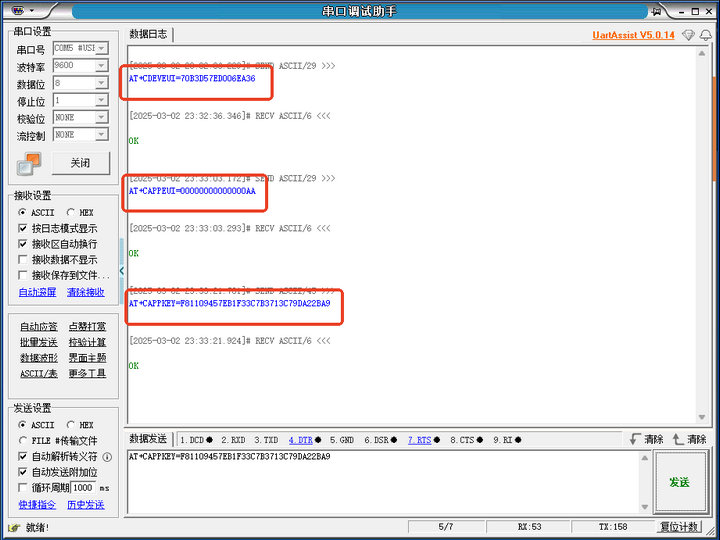720x540 pixels.
Task: Switch to the 数据日志 tab
Action: 149,35
